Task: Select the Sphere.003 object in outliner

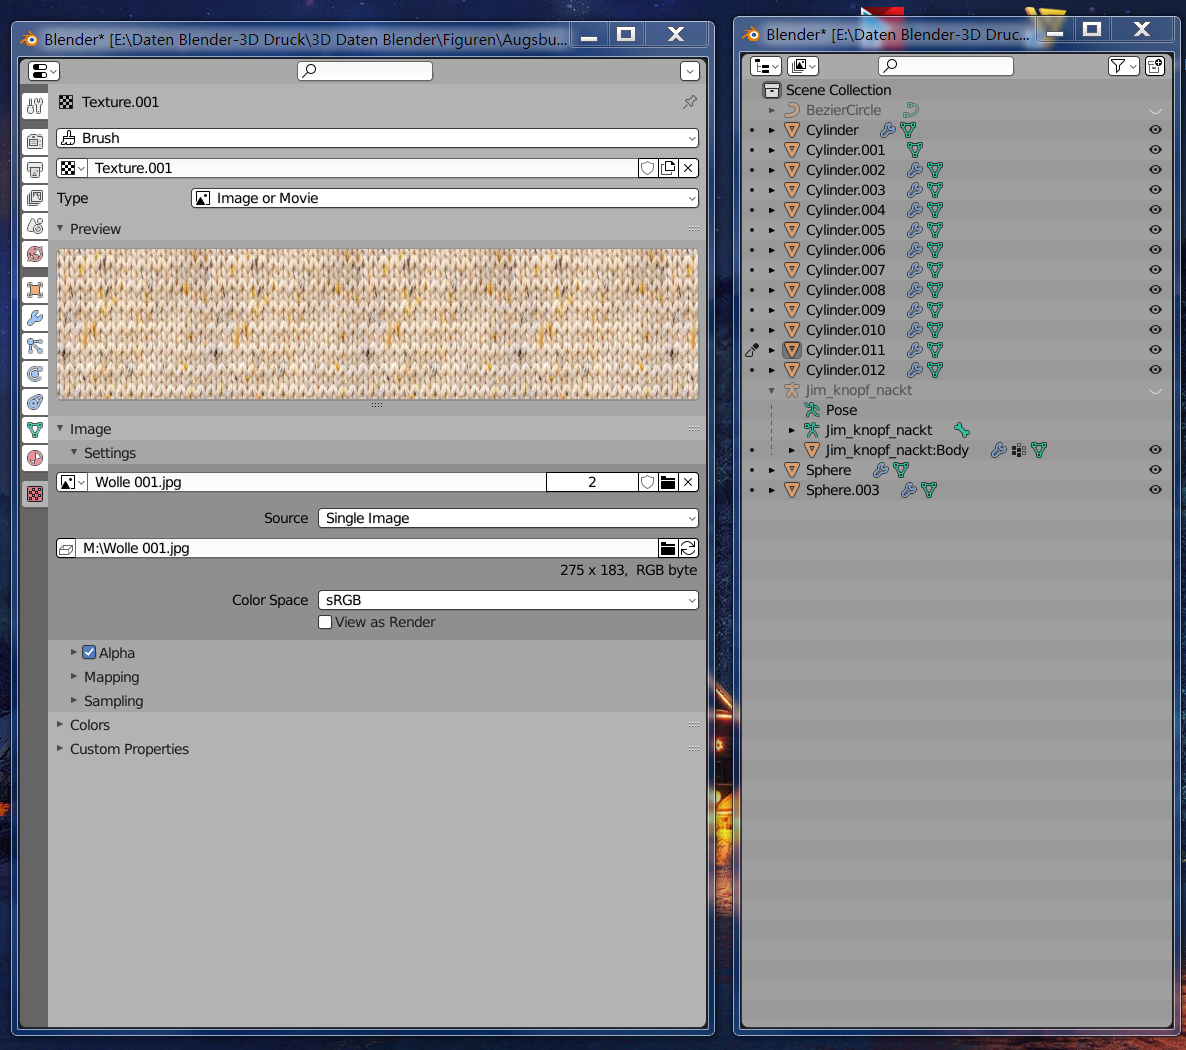Action: 842,490
